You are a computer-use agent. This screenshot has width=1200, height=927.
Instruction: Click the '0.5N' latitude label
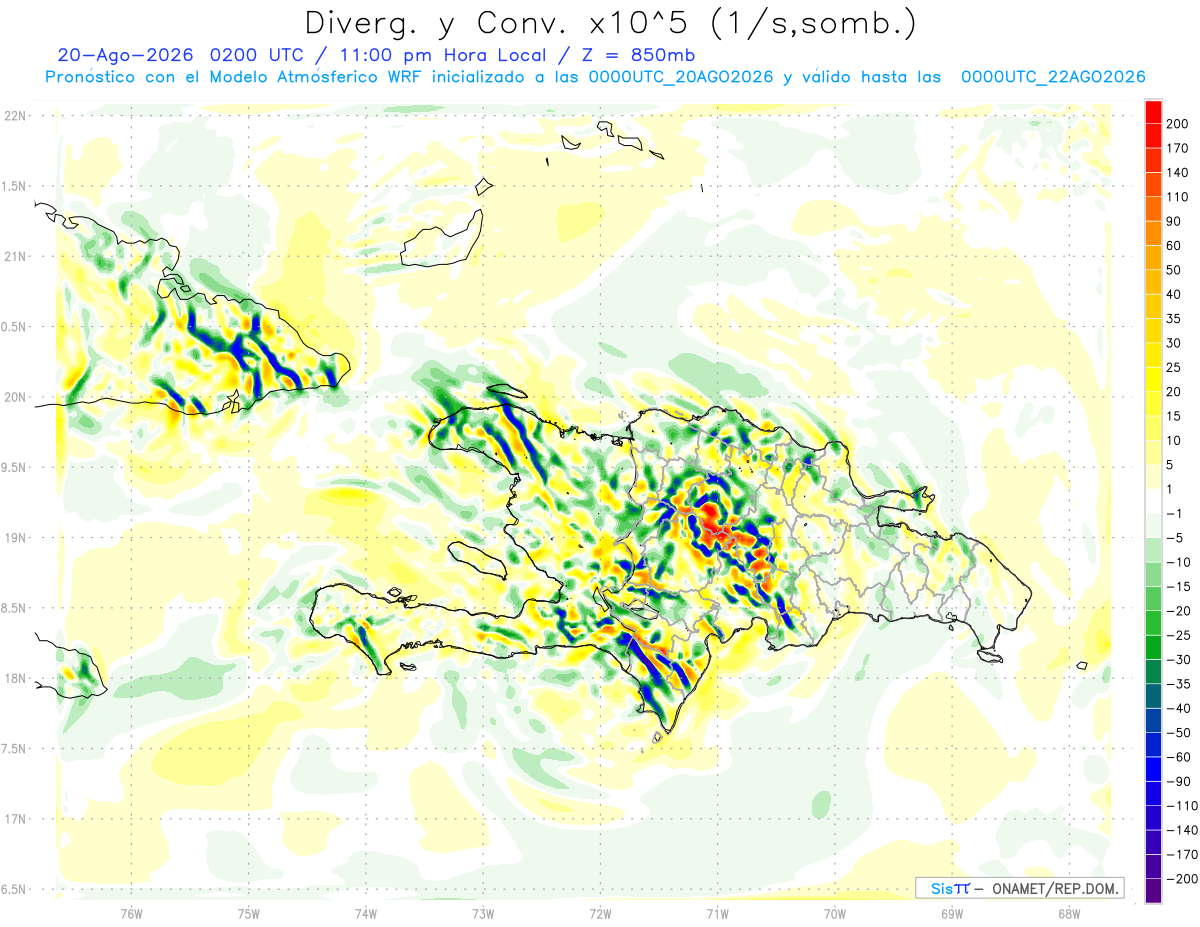(15, 326)
